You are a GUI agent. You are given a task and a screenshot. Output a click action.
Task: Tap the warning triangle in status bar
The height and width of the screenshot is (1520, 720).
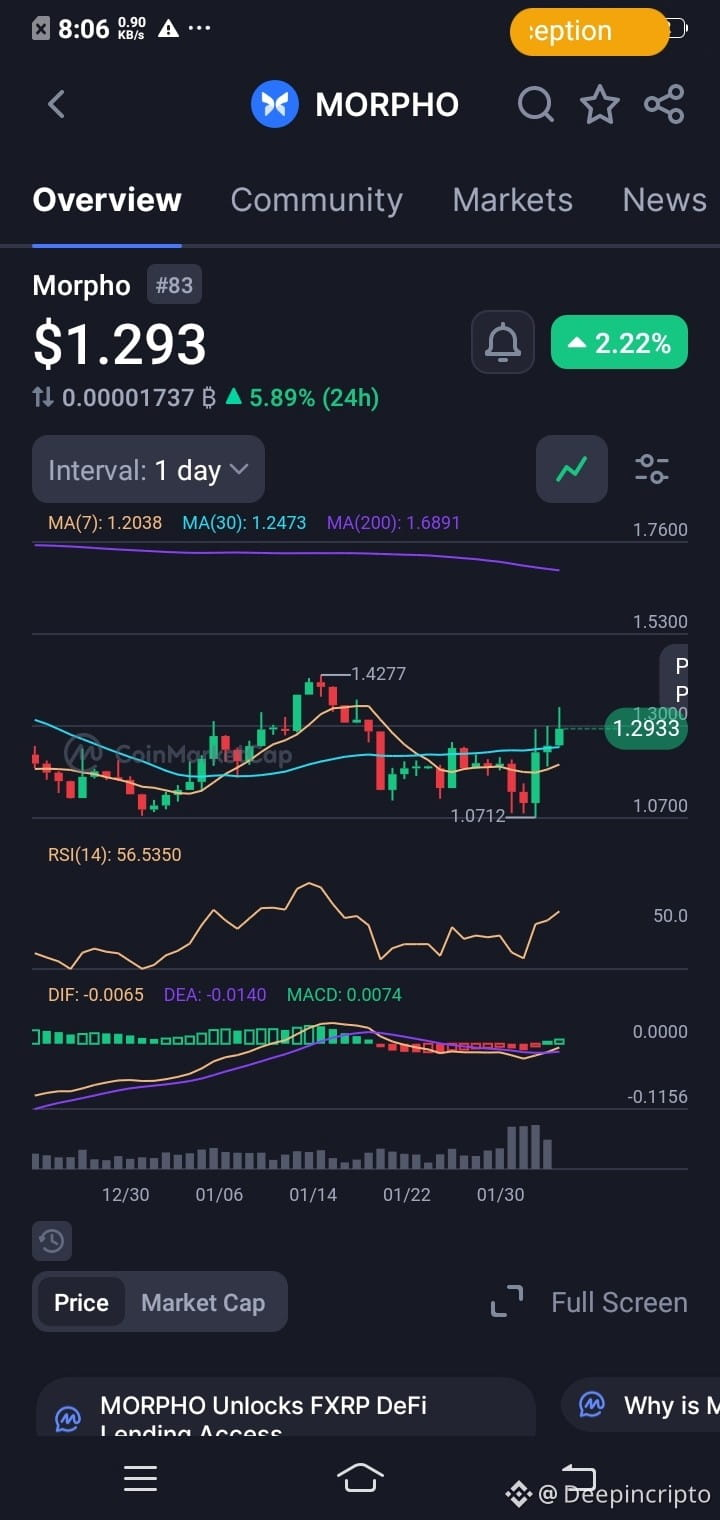tap(168, 29)
